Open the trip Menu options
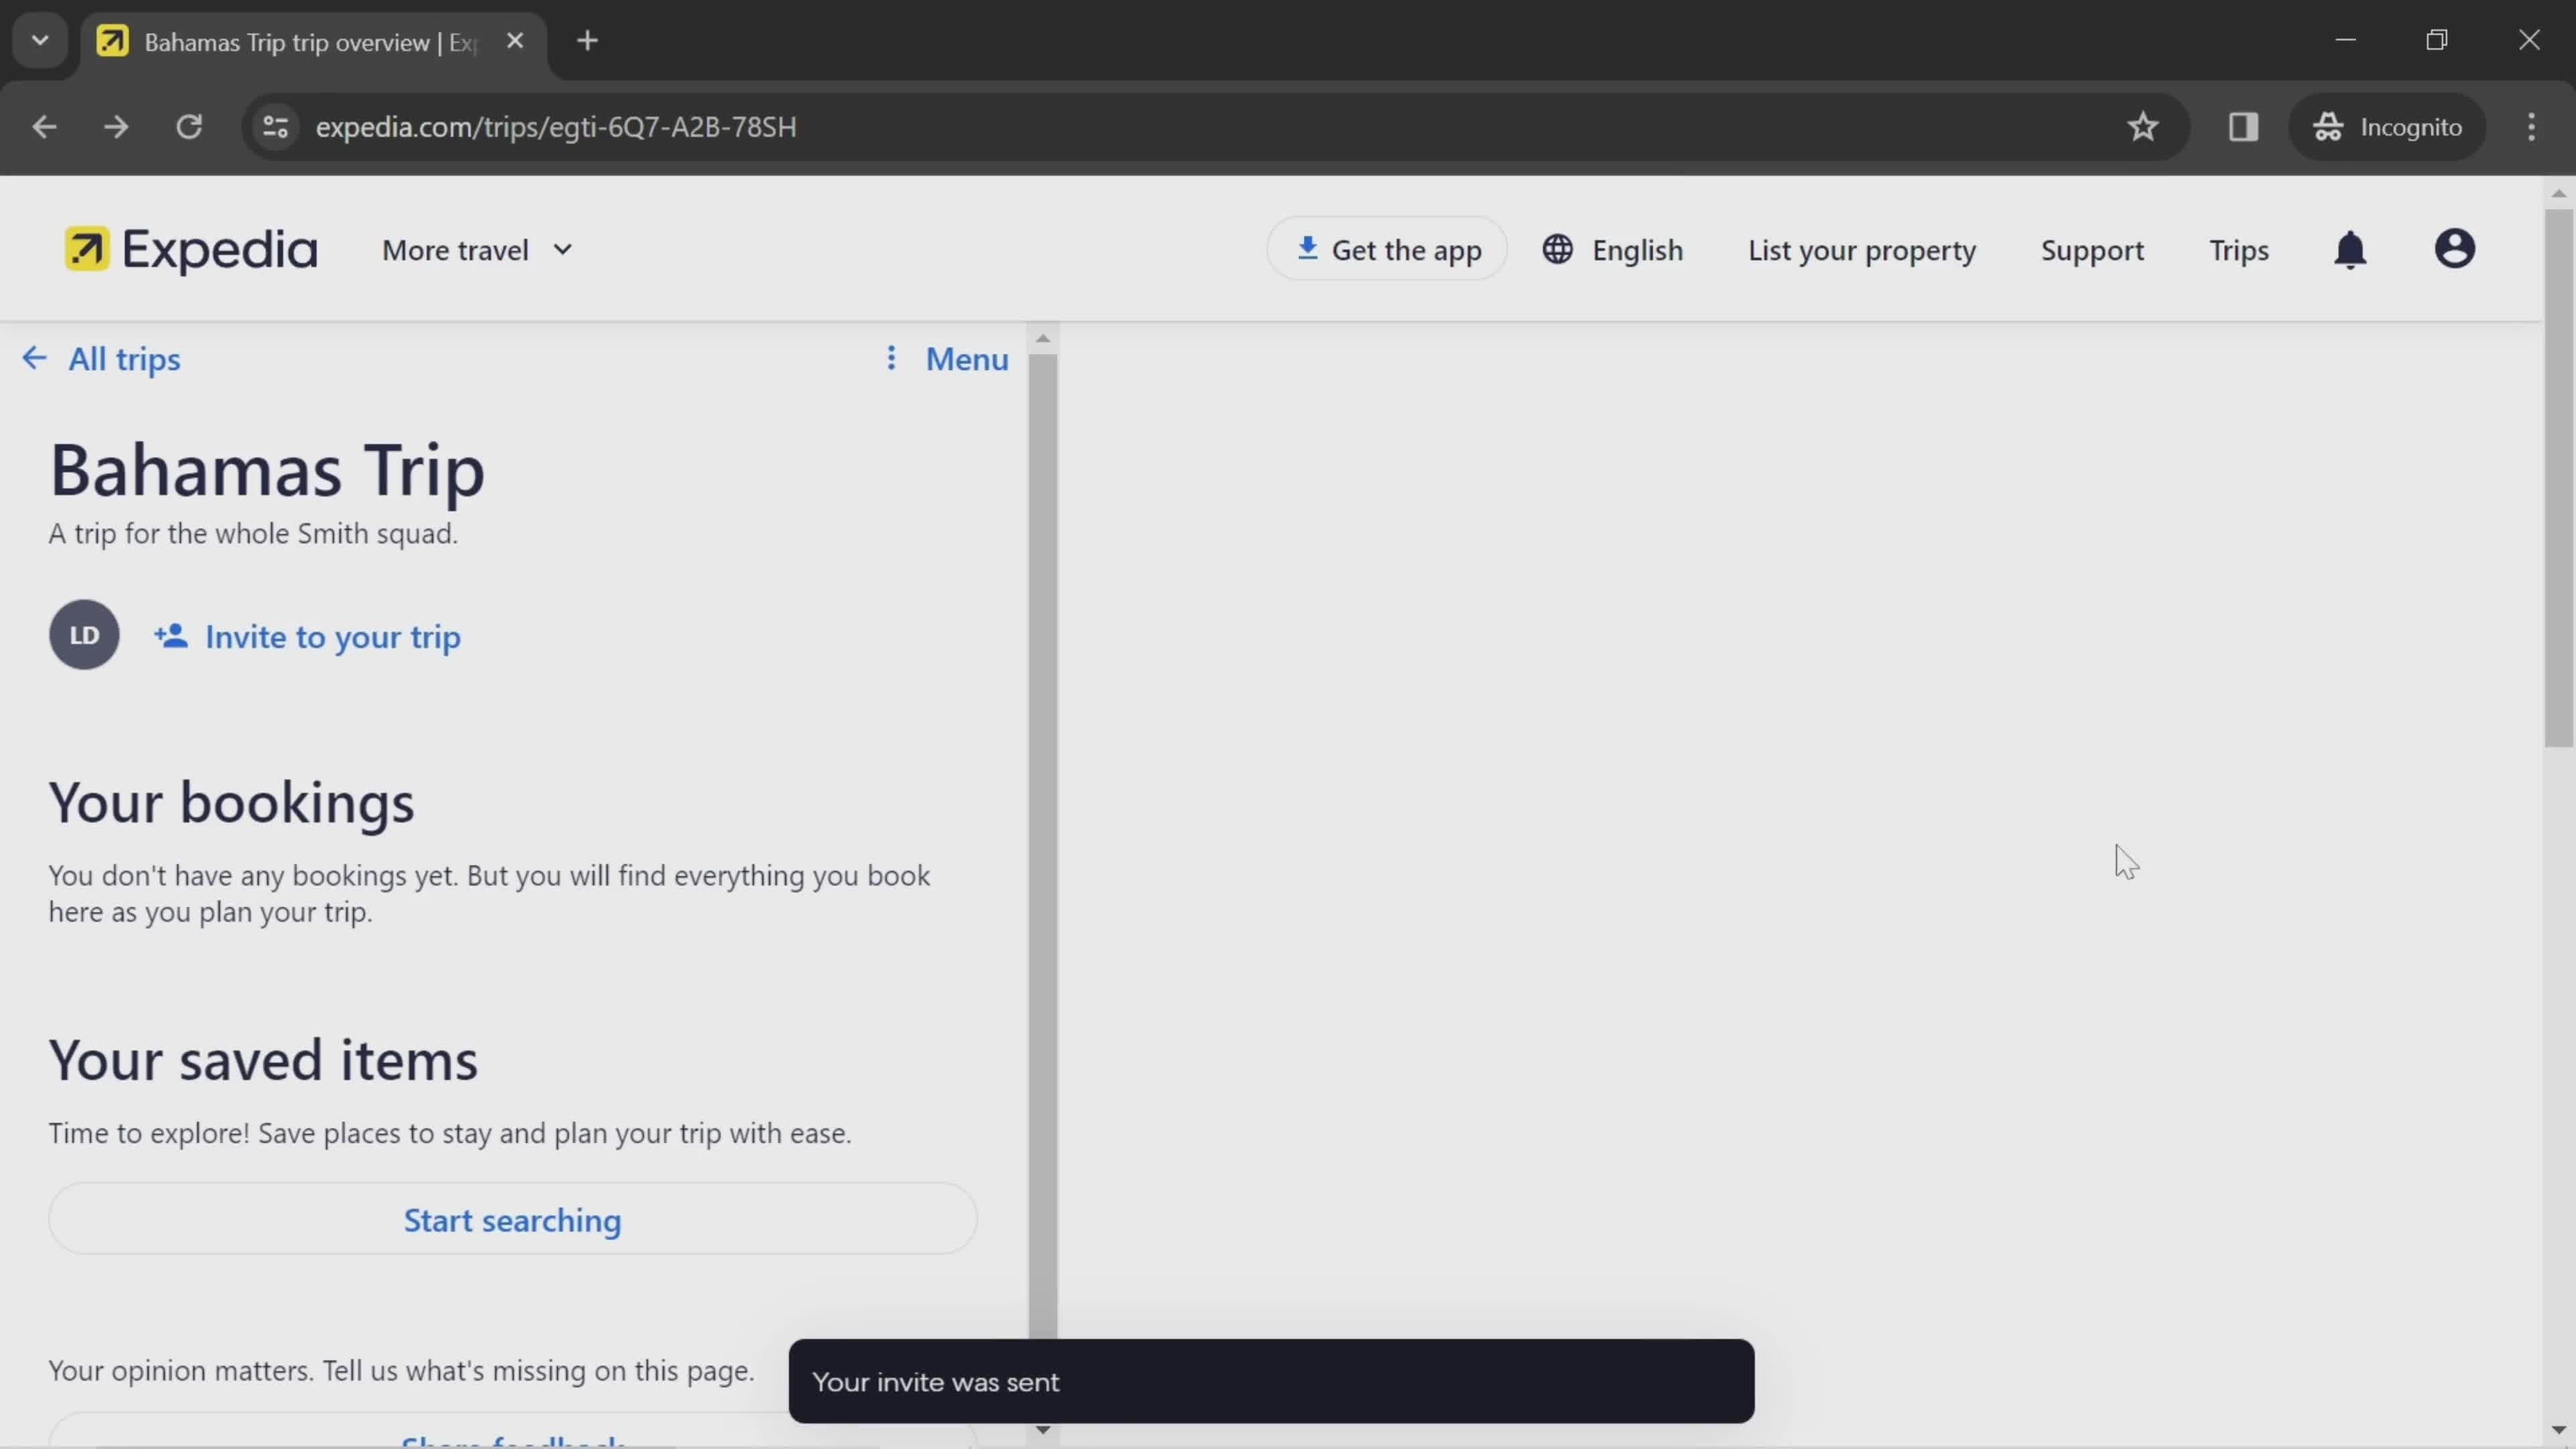 pos(945,358)
